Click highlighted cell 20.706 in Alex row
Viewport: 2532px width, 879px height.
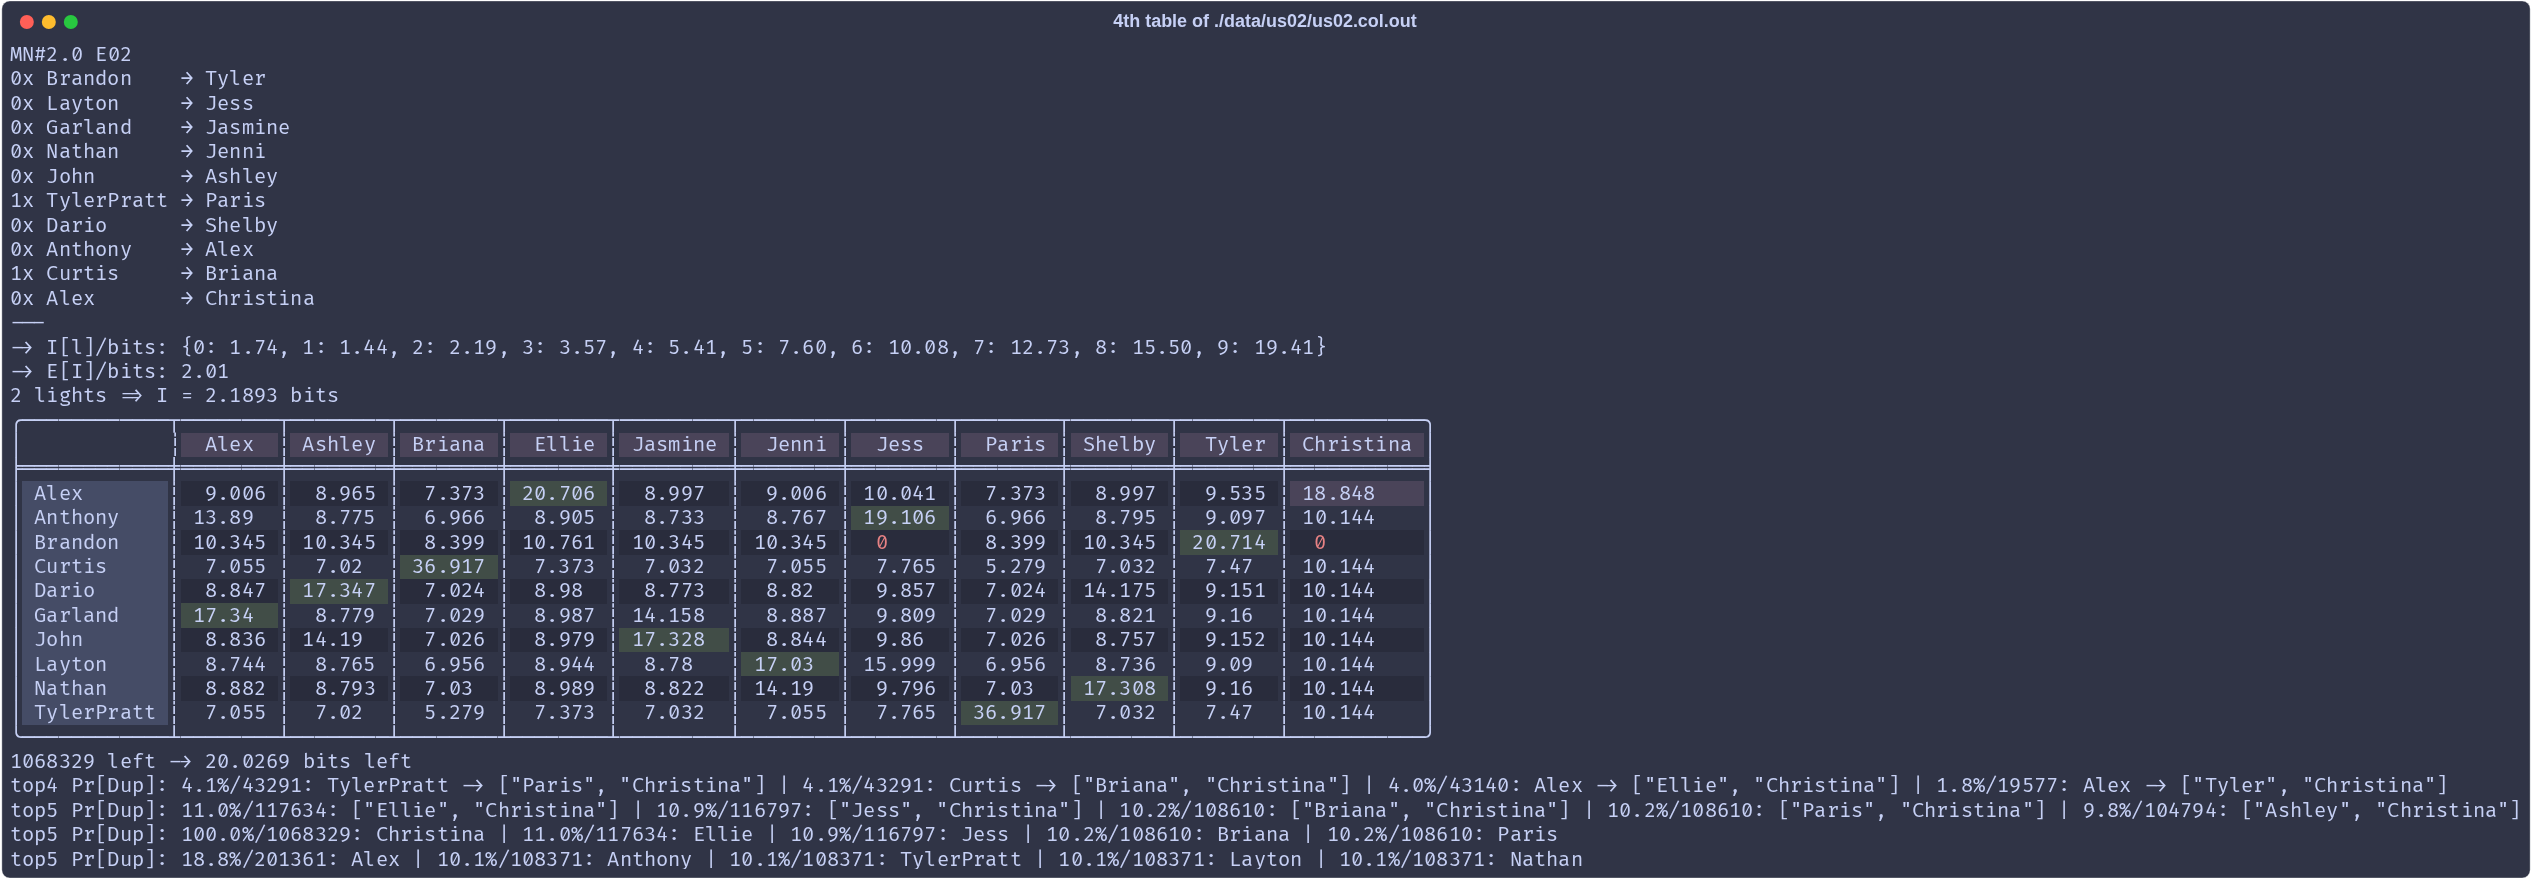click(x=558, y=493)
